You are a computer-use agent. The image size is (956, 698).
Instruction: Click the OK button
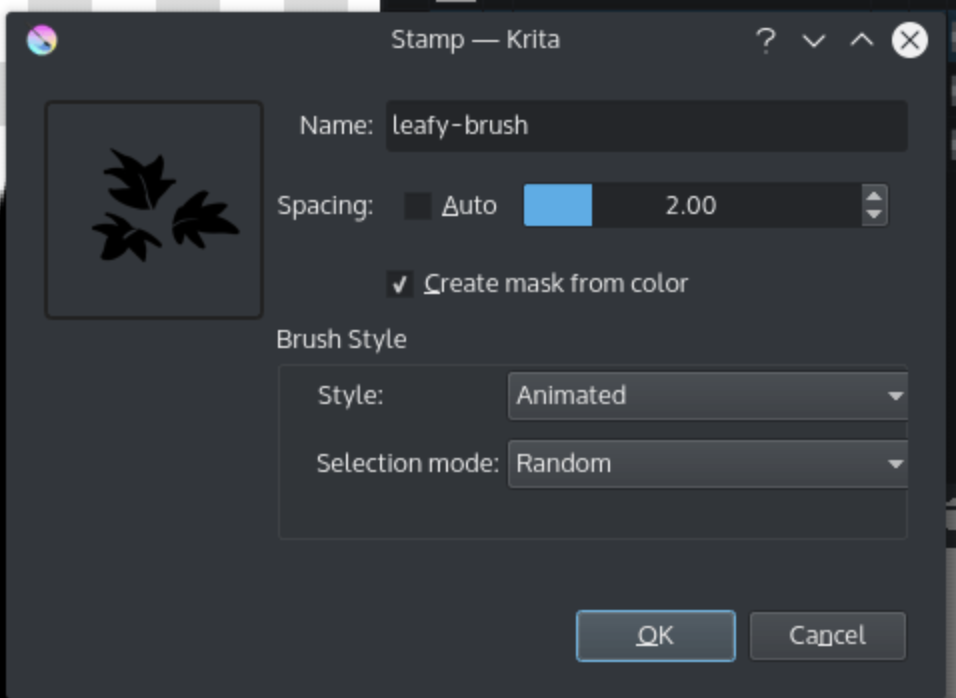655,636
